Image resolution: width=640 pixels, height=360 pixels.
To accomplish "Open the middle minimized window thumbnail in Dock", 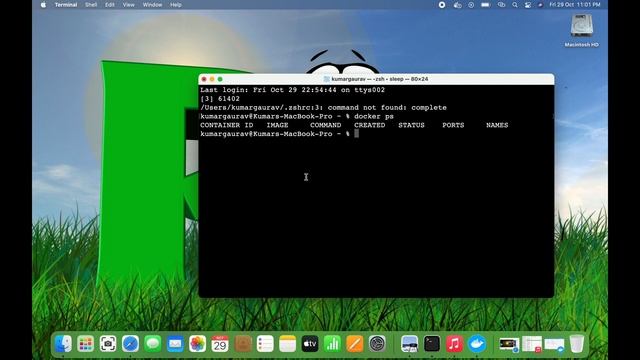I will point(532,344).
